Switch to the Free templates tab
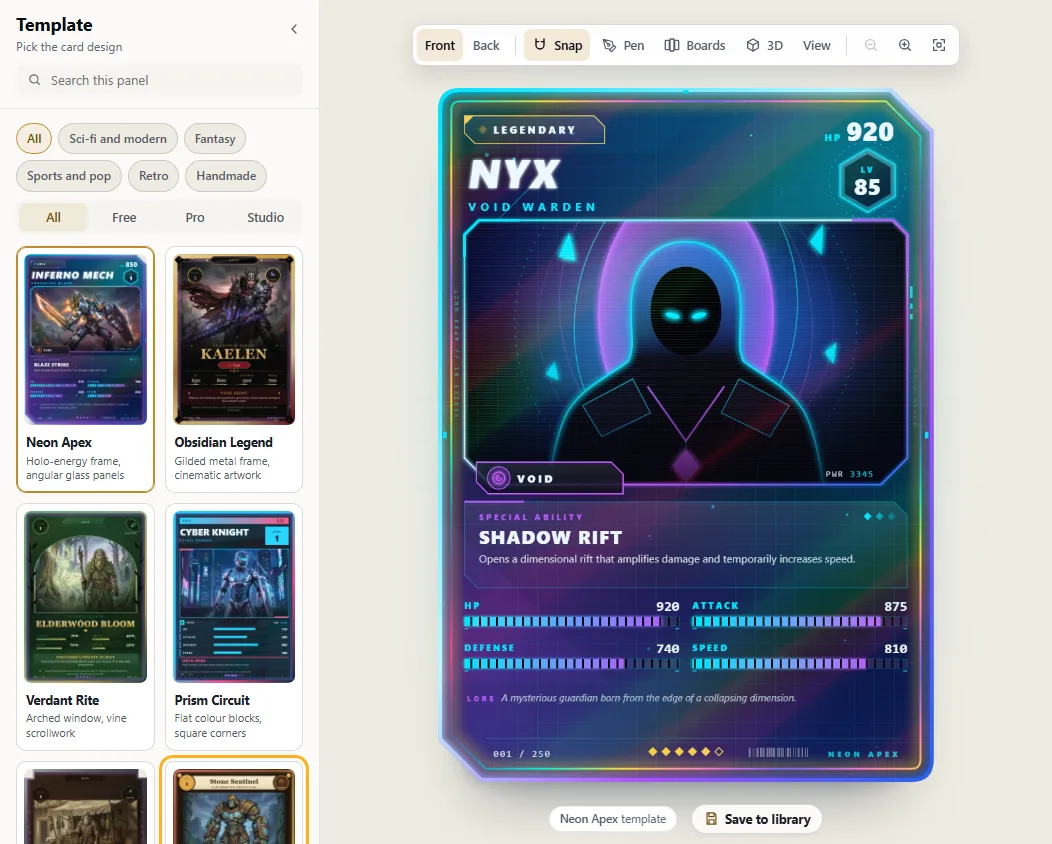This screenshot has height=844, width=1052. tap(124, 217)
